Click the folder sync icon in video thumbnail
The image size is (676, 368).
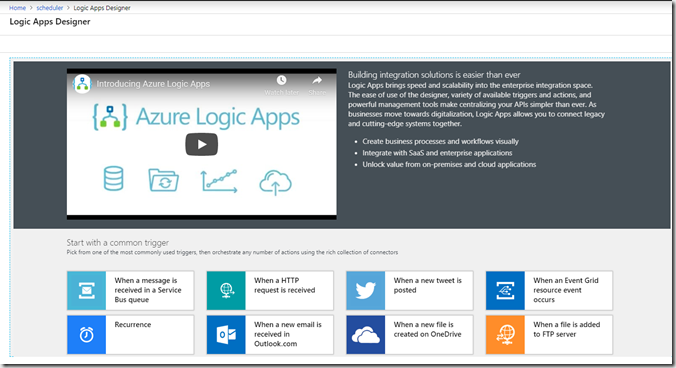point(163,180)
